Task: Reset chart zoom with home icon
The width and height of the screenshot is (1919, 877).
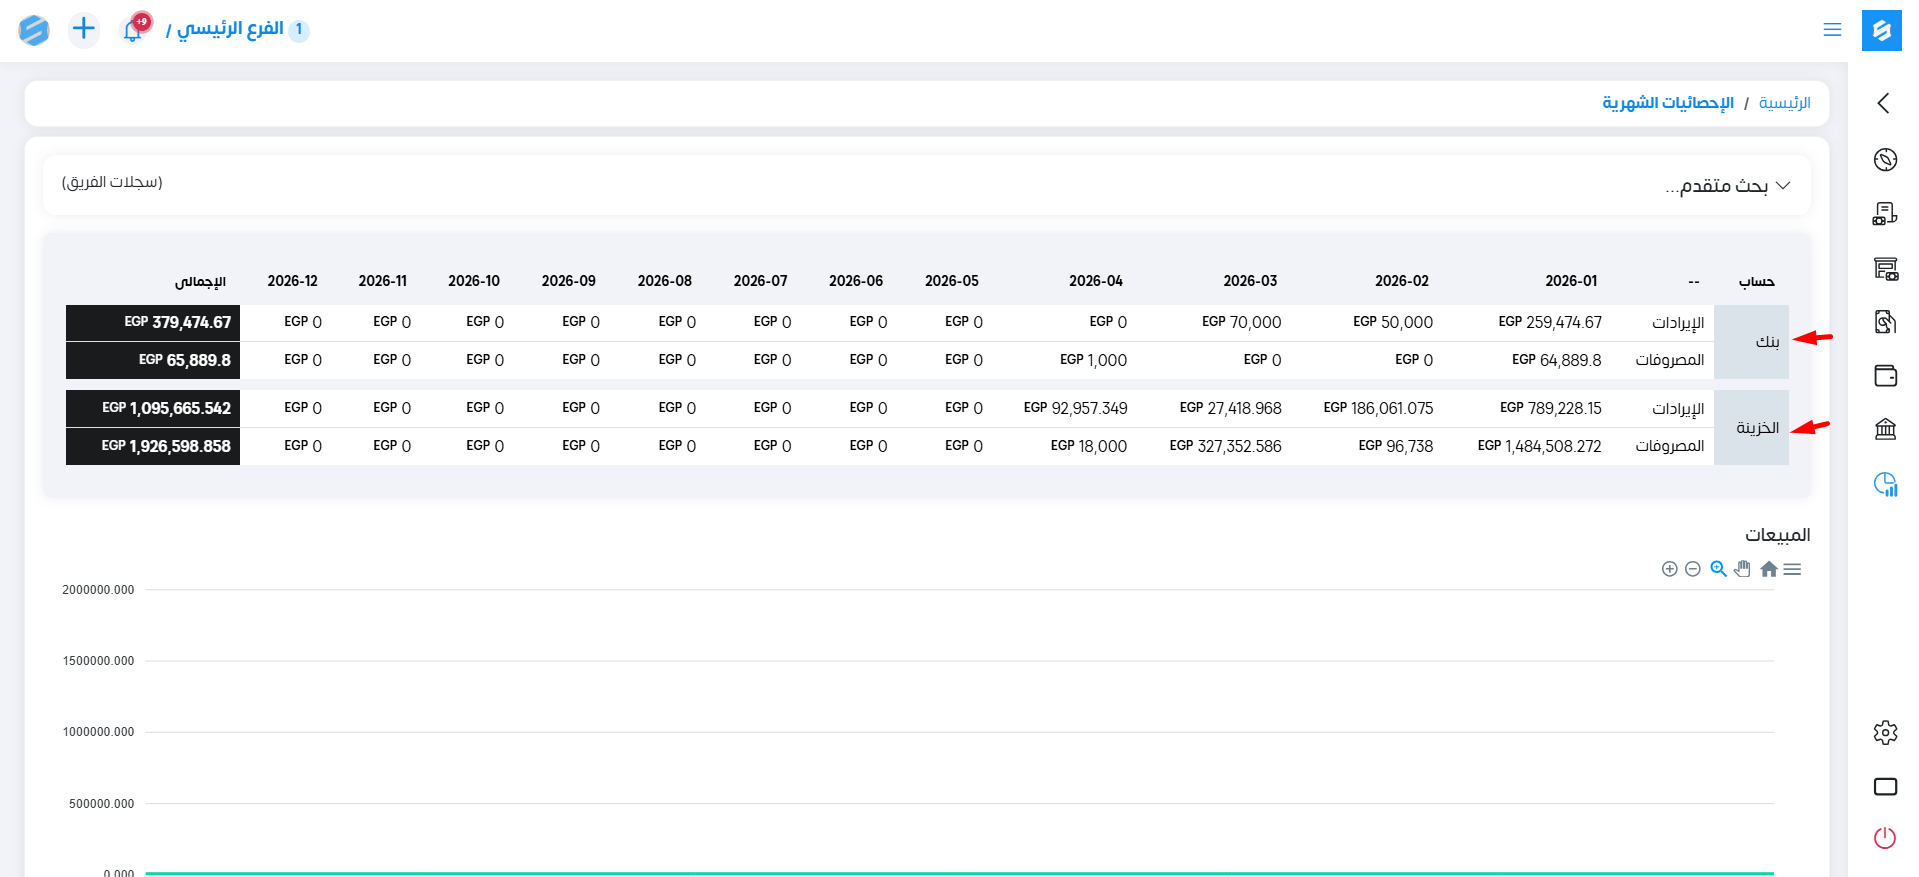Action: pos(1768,569)
